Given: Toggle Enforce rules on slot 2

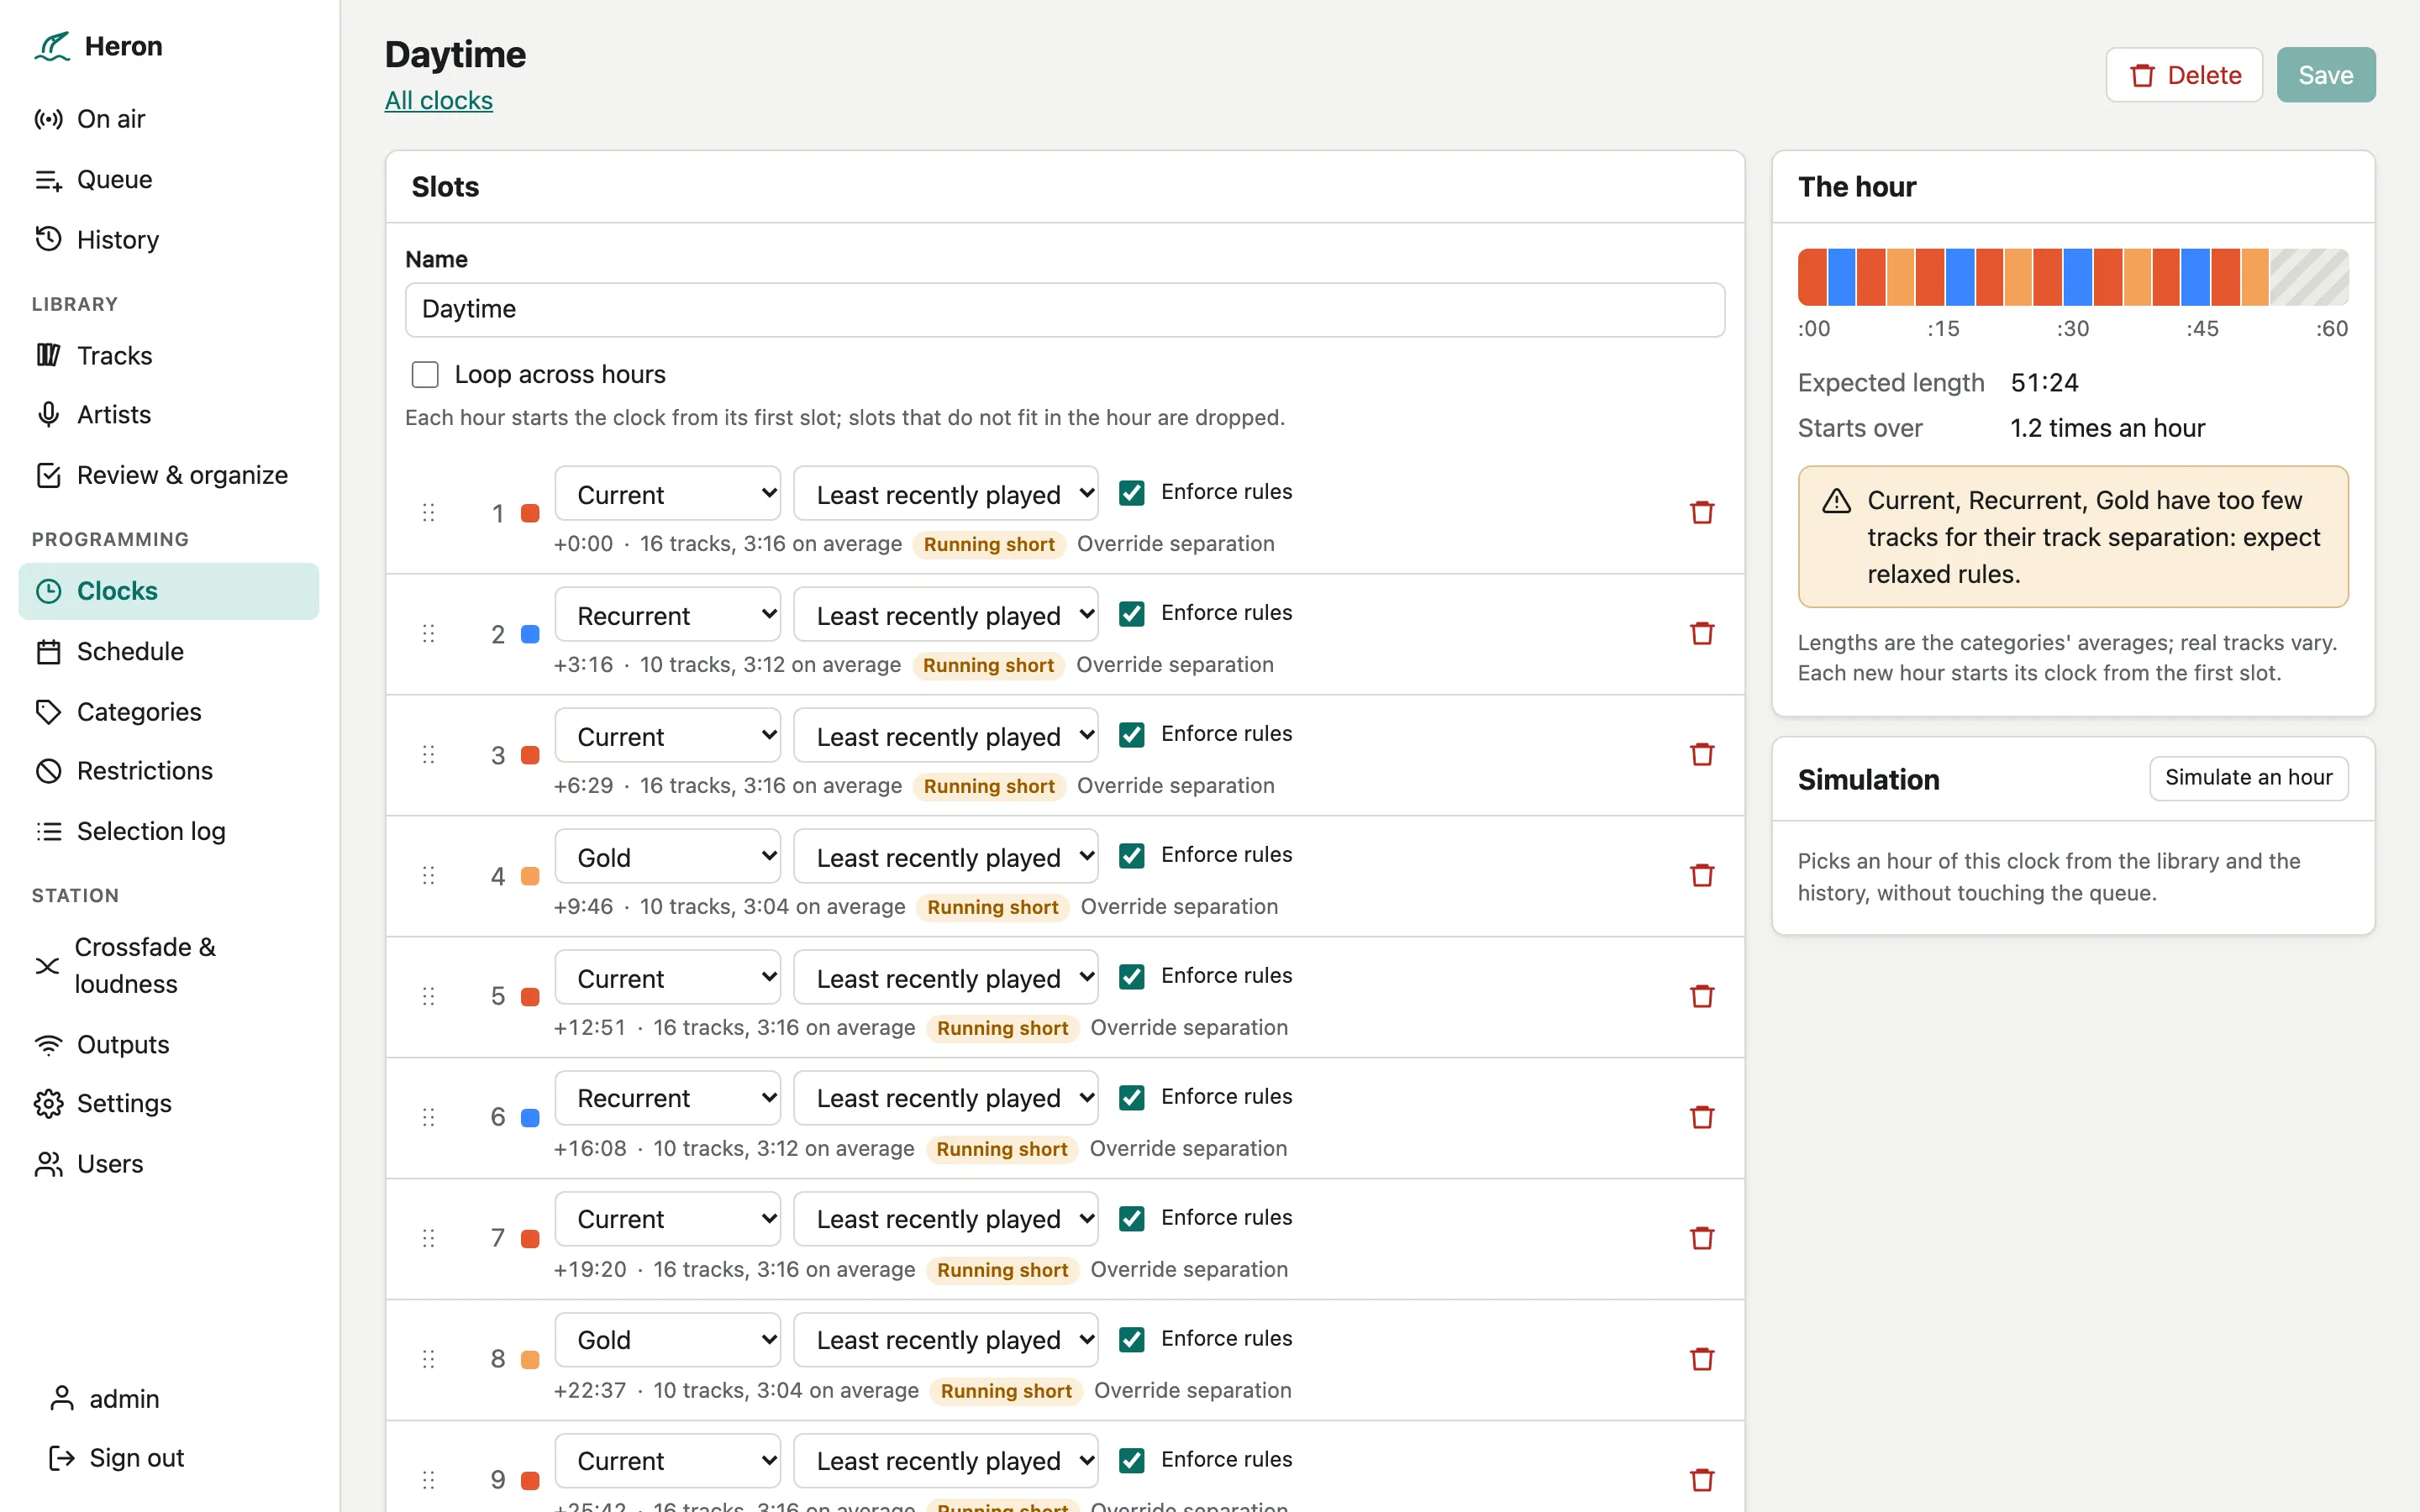Looking at the screenshot, I should click(1132, 614).
